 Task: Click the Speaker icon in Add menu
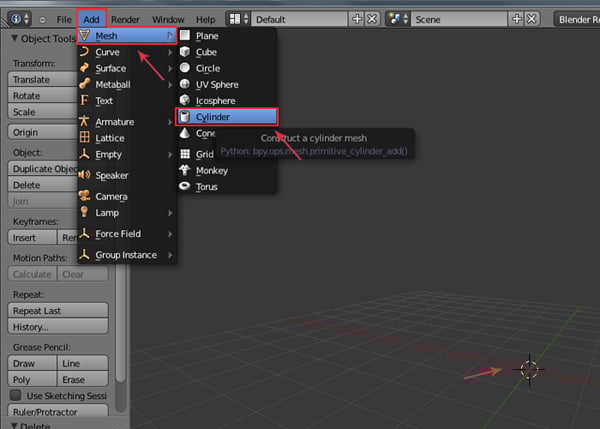(x=84, y=175)
